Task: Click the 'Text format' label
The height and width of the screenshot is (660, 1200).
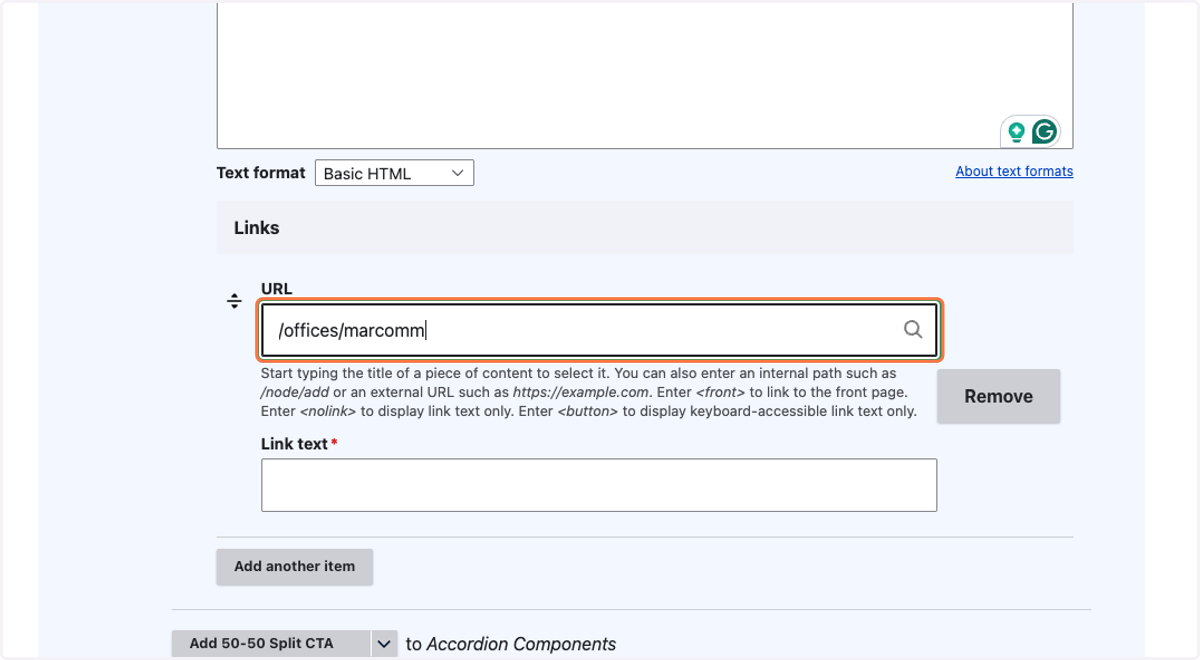Action: (x=261, y=173)
